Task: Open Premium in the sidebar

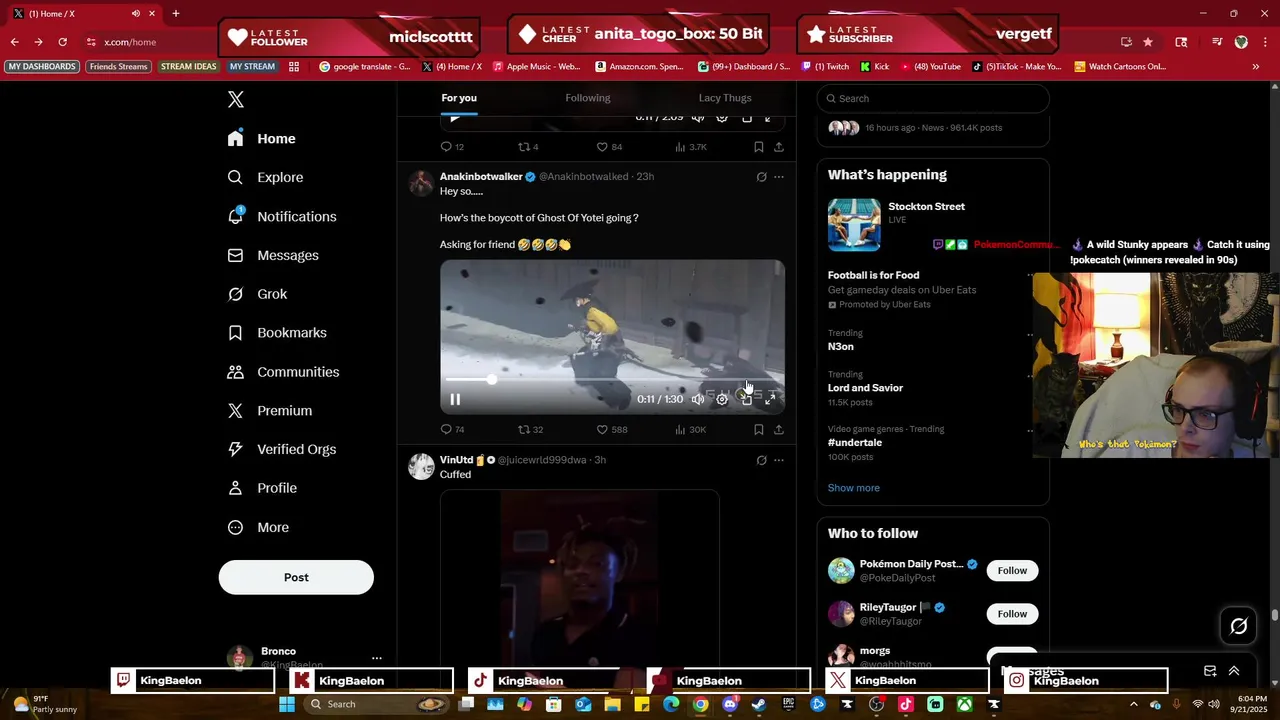Action: 270,411
